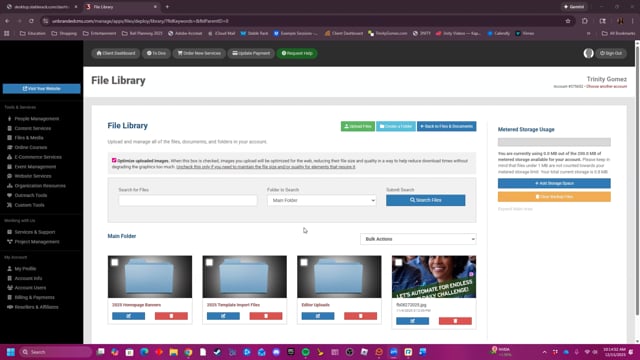This screenshot has height=360, width=640.
Task: Open the user avatar icon beside Sign Out
Action: click(588, 53)
